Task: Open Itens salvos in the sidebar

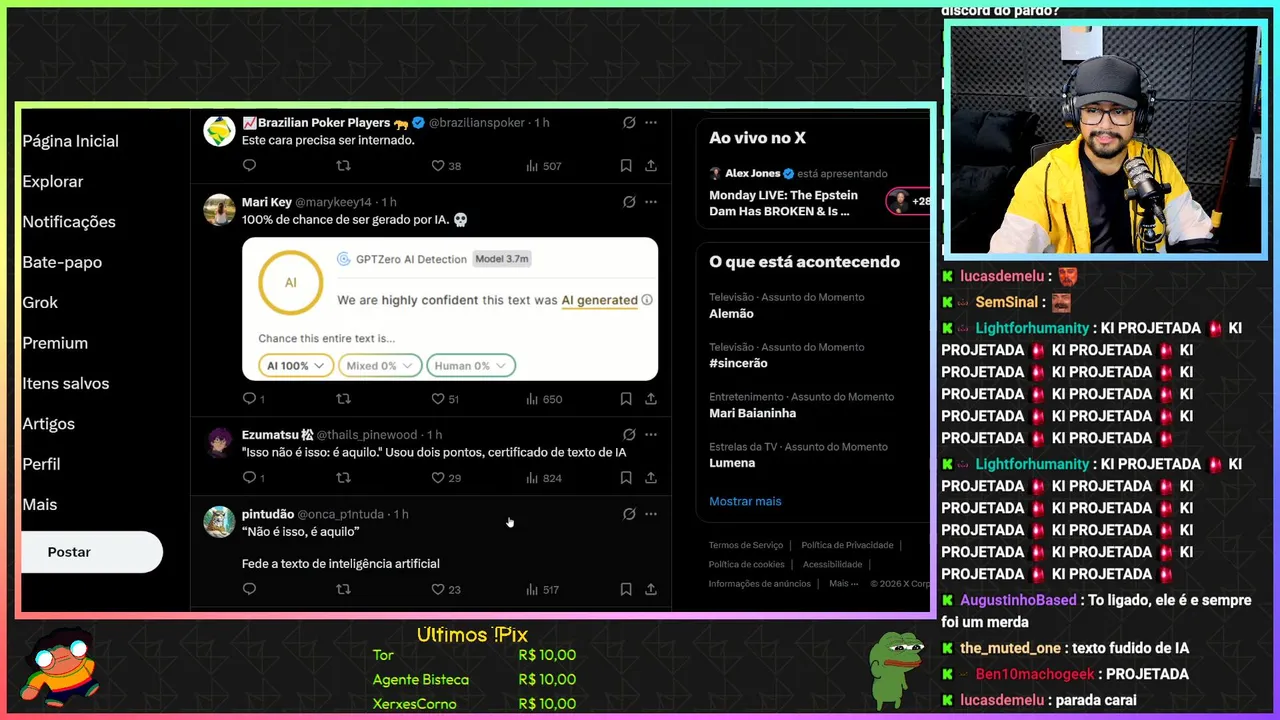Action: (x=66, y=383)
